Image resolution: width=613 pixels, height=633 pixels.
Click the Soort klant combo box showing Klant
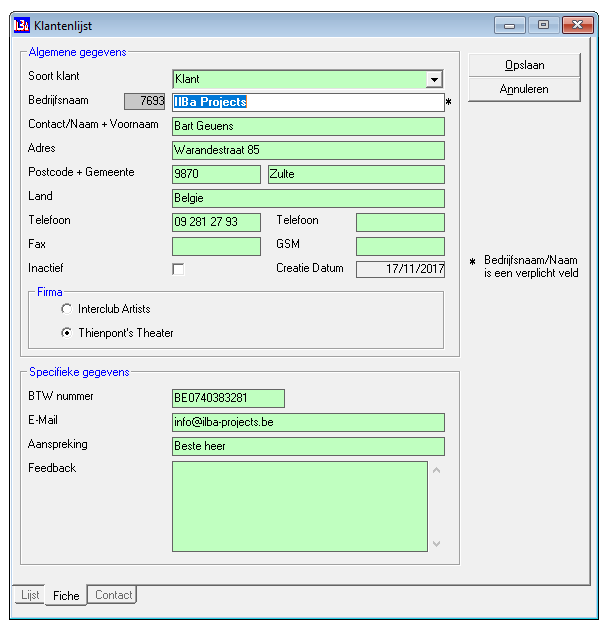308,79
